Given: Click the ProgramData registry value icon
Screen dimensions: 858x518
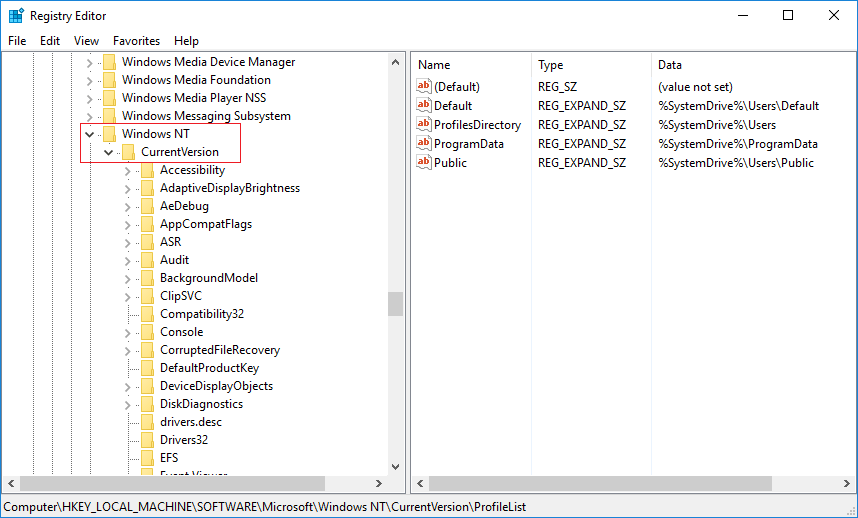Looking at the screenshot, I should (424, 144).
